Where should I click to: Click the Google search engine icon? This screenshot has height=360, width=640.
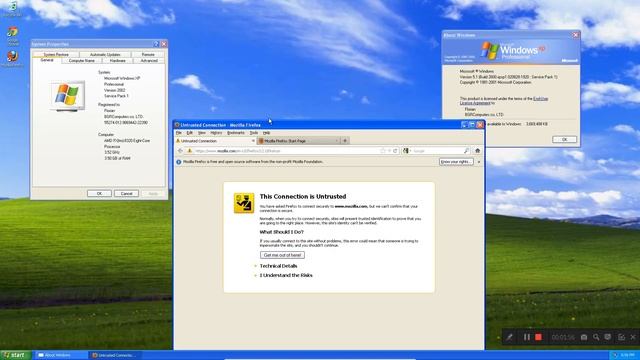pyautogui.click(x=406, y=151)
